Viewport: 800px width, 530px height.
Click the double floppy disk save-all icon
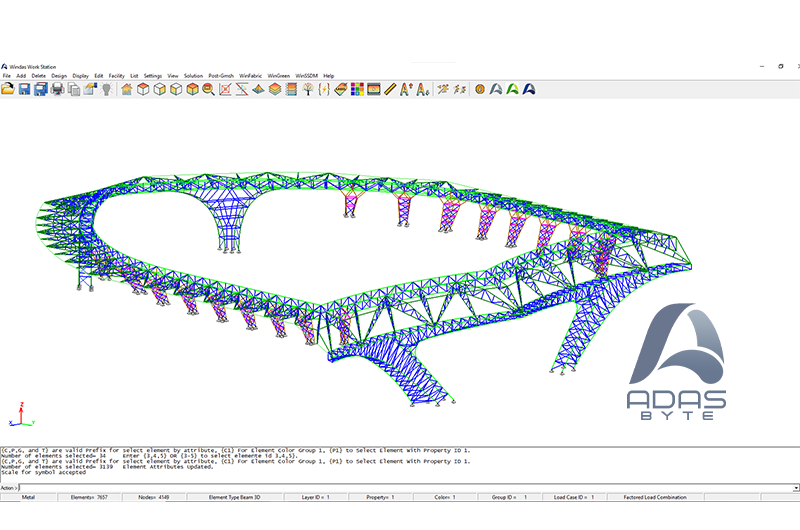(40, 89)
